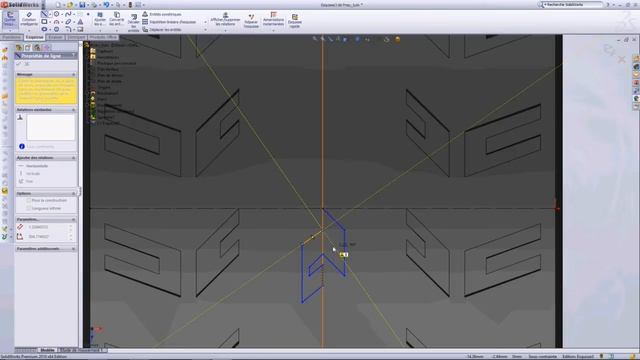The image size is (640, 360).
Task: Click Esquisse rapide tool
Action: click(x=295, y=21)
